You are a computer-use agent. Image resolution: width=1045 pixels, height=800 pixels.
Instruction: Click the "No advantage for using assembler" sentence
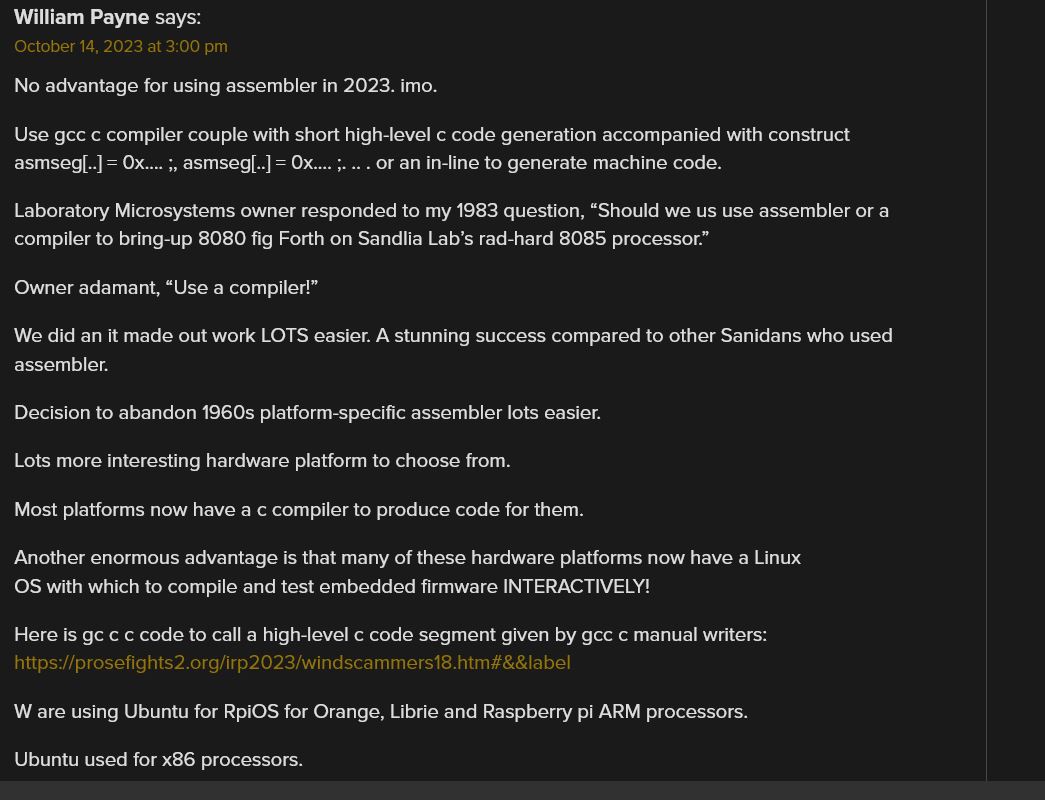[x=225, y=86]
